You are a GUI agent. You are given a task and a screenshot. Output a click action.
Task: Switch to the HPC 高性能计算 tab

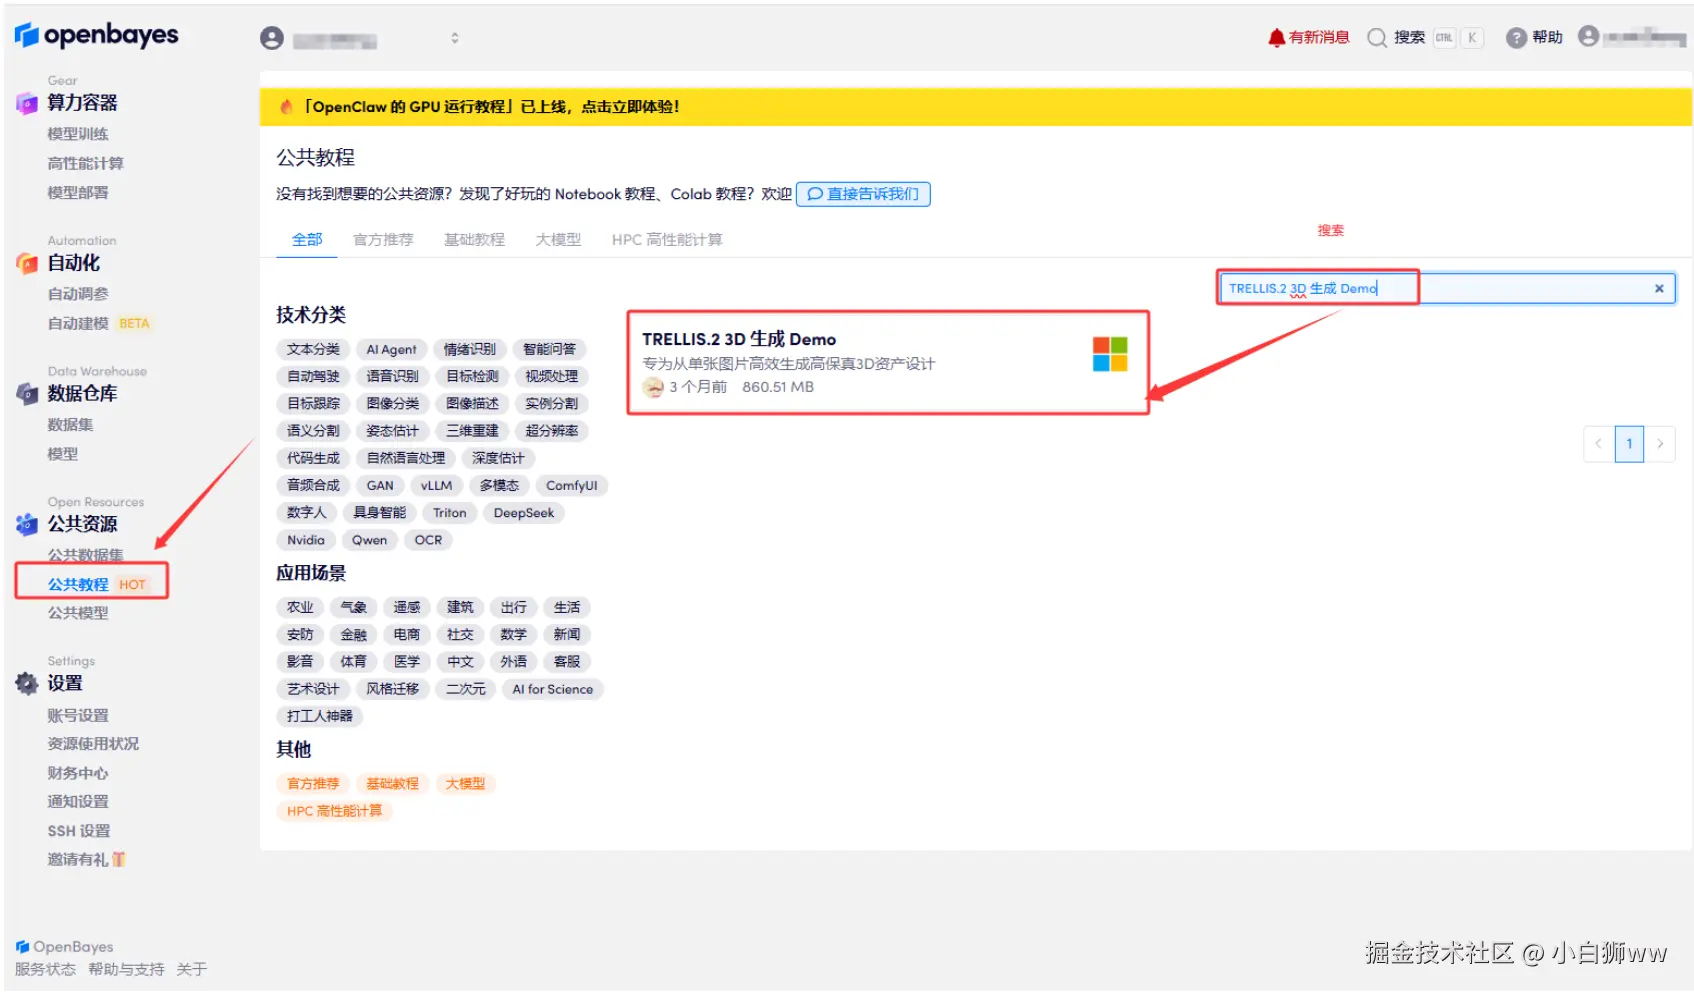667,240
